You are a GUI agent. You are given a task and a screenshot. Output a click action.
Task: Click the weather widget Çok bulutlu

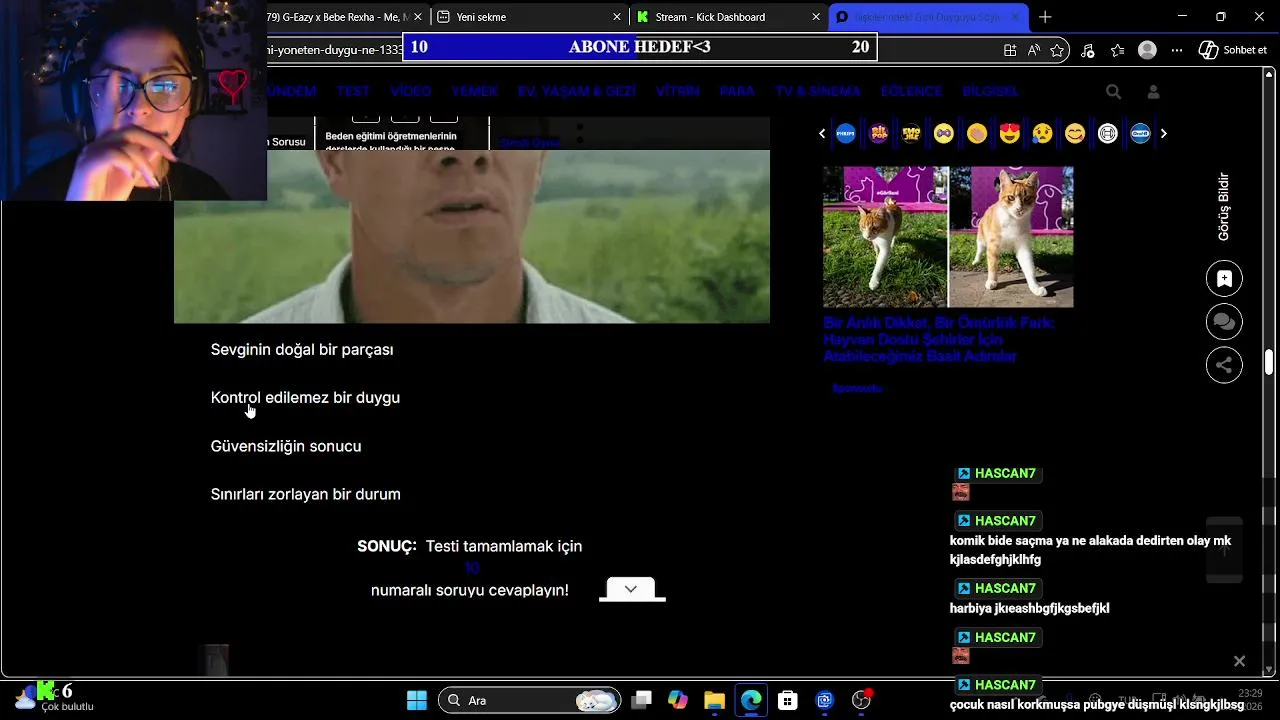[55, 698]
